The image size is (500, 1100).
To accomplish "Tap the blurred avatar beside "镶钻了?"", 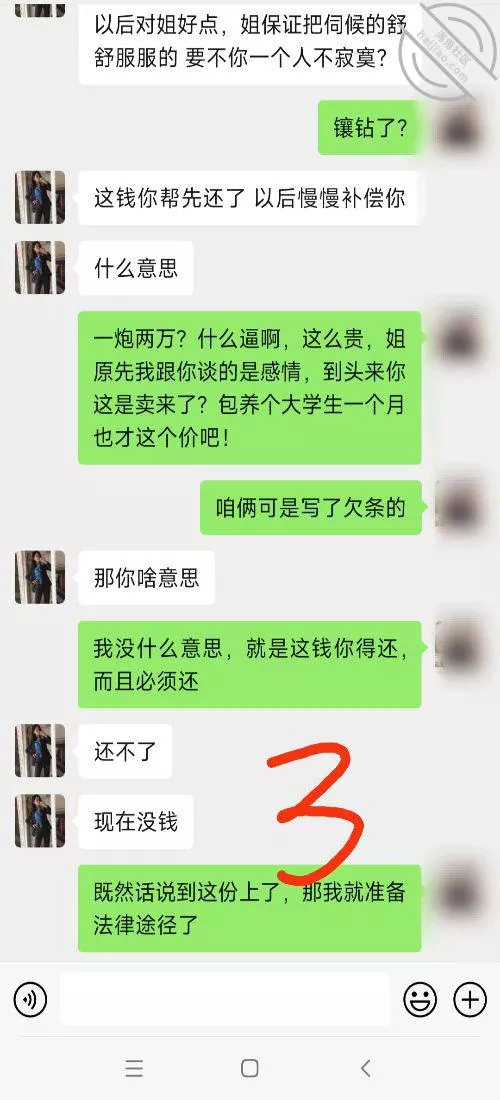I will tap(460, 128).
